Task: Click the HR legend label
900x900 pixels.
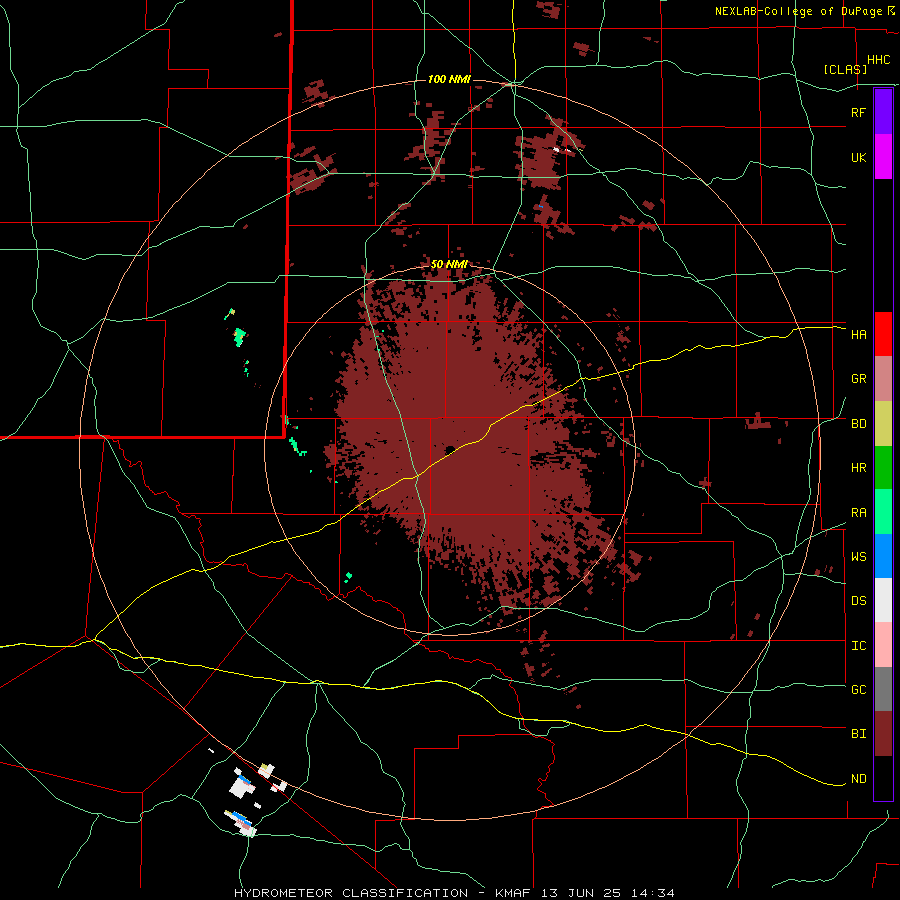Action: [x=858, y=468]
